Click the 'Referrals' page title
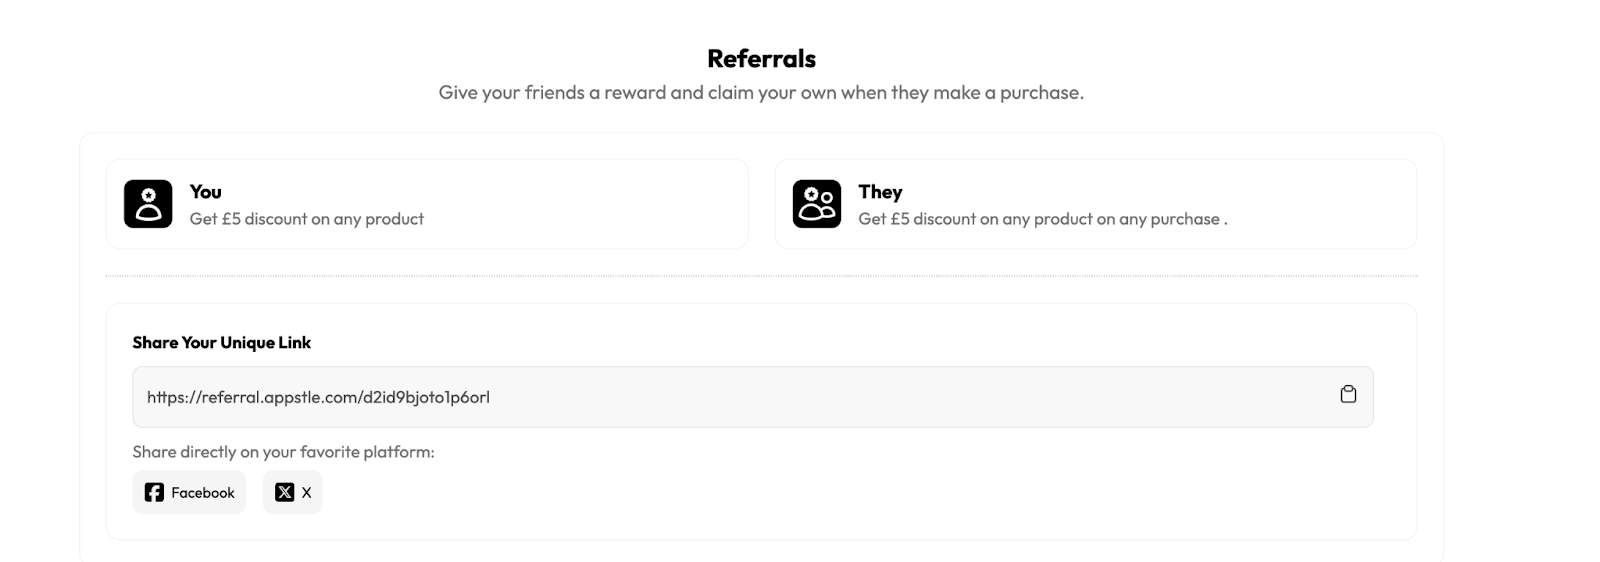The image size is (1600, 562). (761, 58)
